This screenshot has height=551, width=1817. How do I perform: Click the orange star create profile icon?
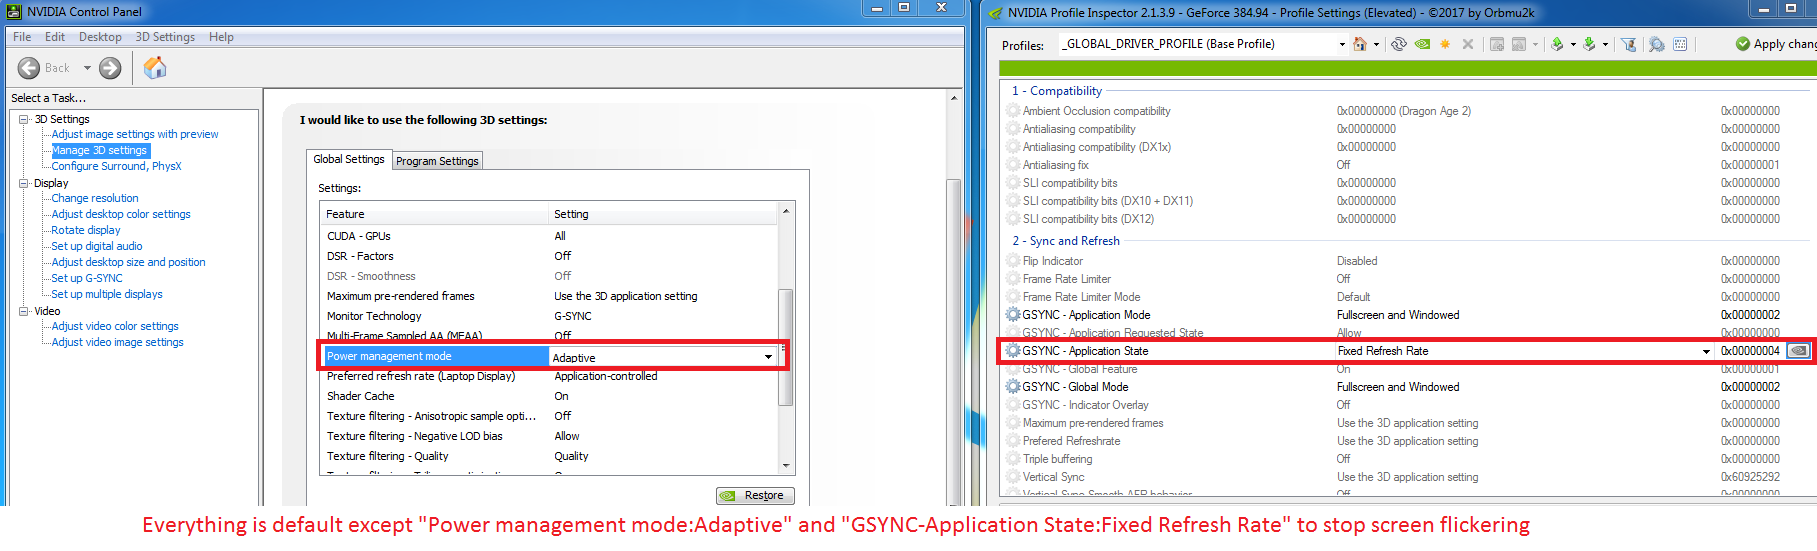pyautogui.click(x=1445, y=44)
